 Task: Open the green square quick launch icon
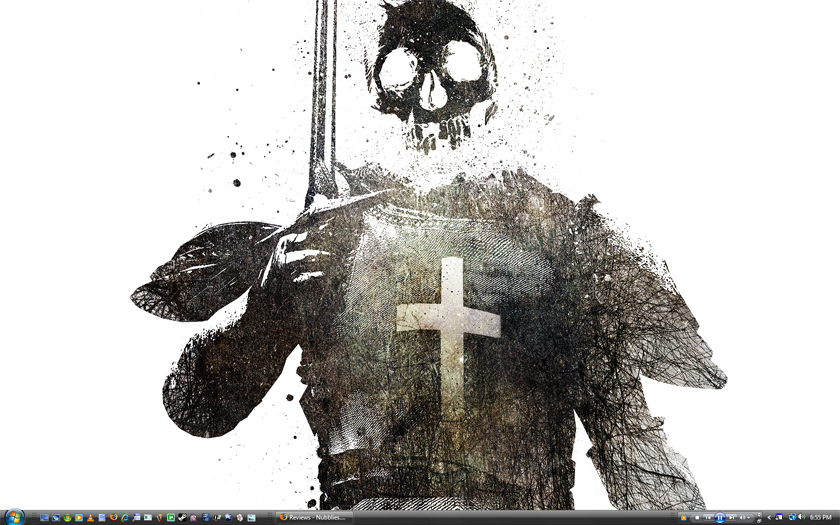(x=171, y=518)
